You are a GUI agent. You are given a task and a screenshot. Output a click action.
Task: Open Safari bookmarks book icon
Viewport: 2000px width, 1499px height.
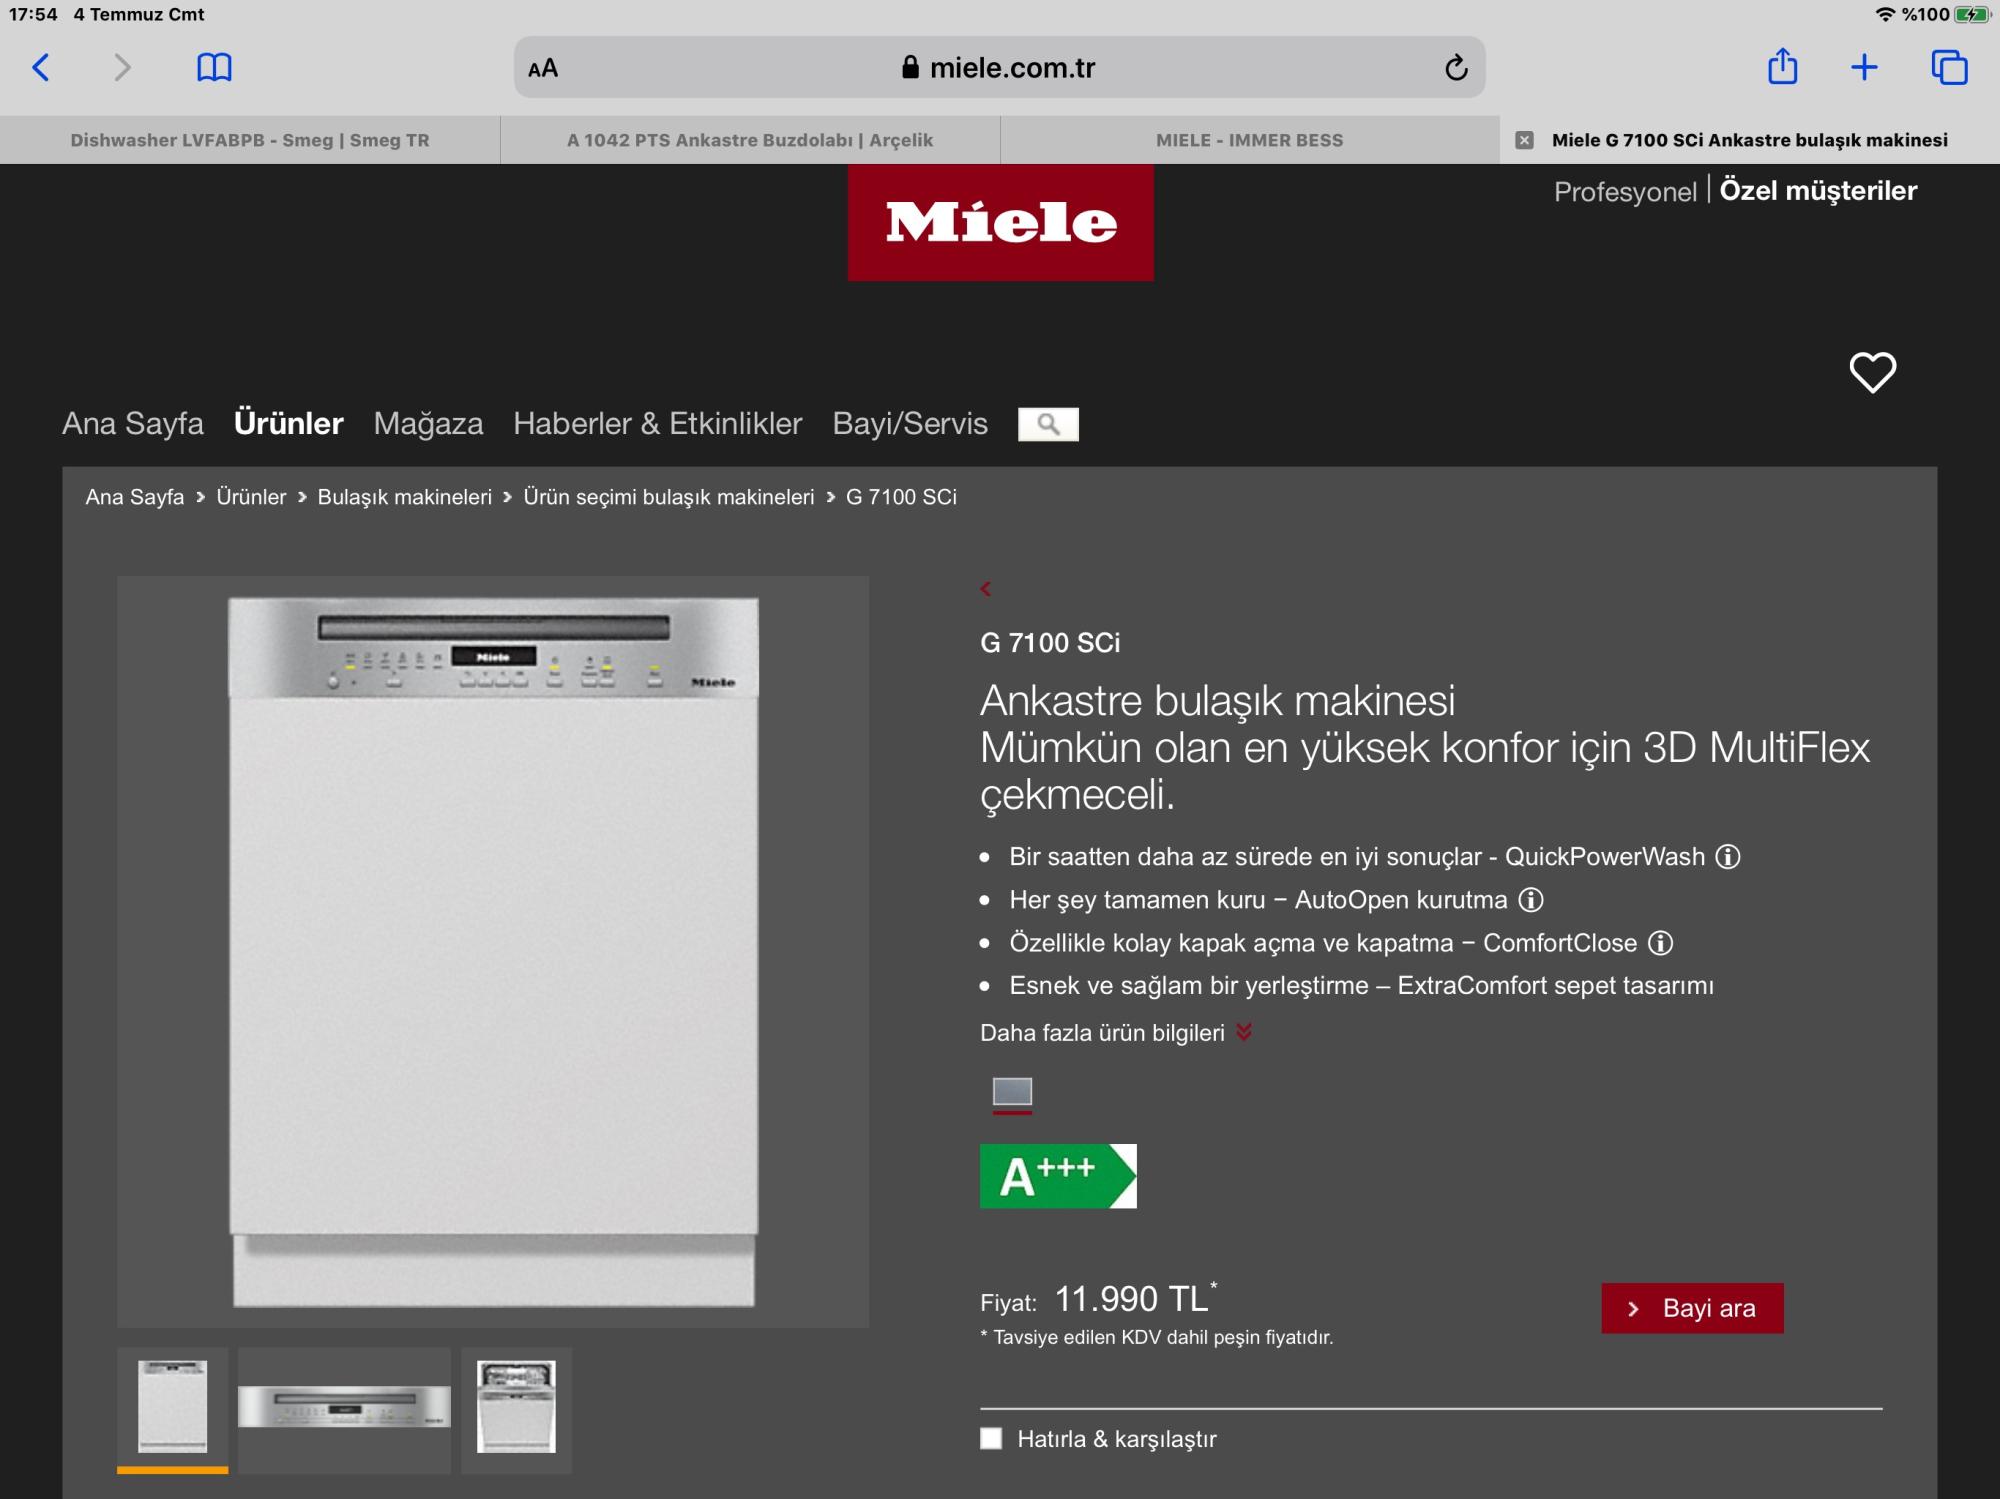coord(214,68)
